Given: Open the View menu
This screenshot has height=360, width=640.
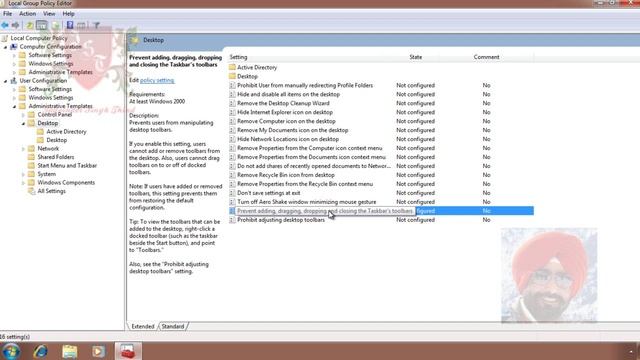Looking at the screenshot, I should (49, 13).
